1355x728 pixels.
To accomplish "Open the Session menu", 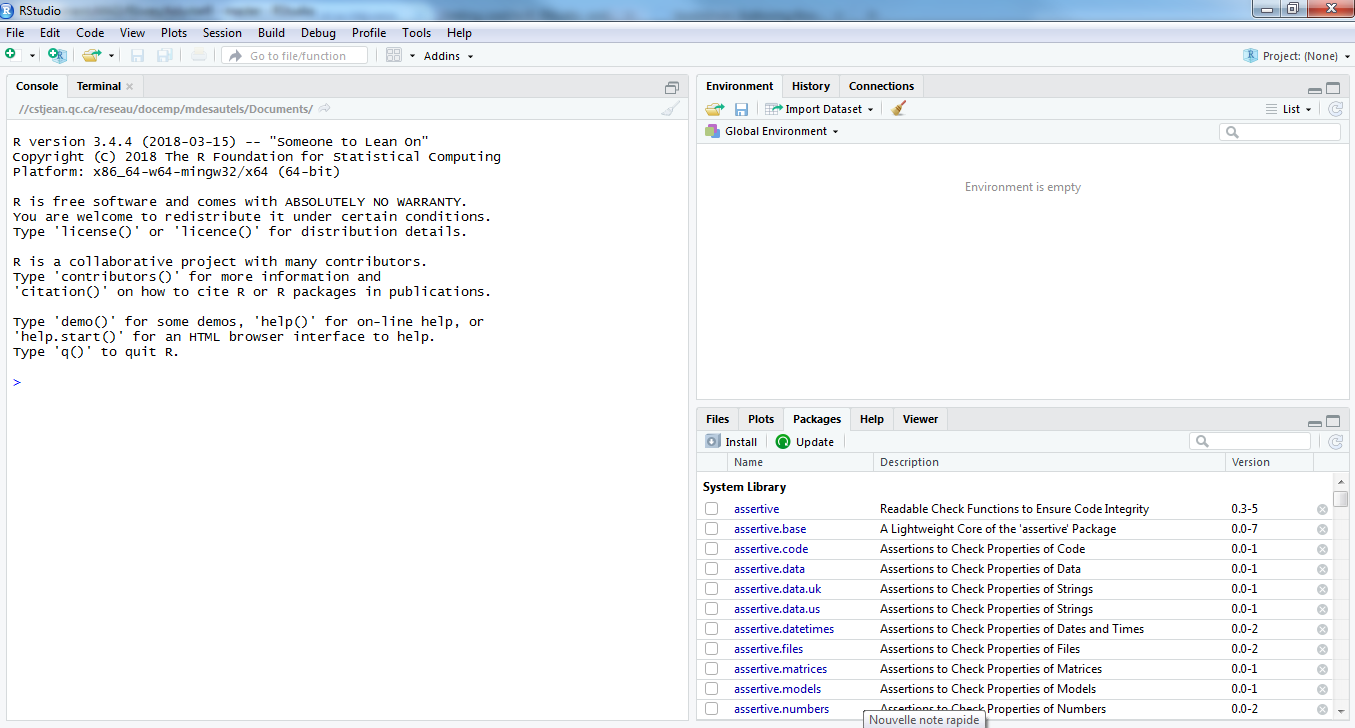I will [222, 33].
